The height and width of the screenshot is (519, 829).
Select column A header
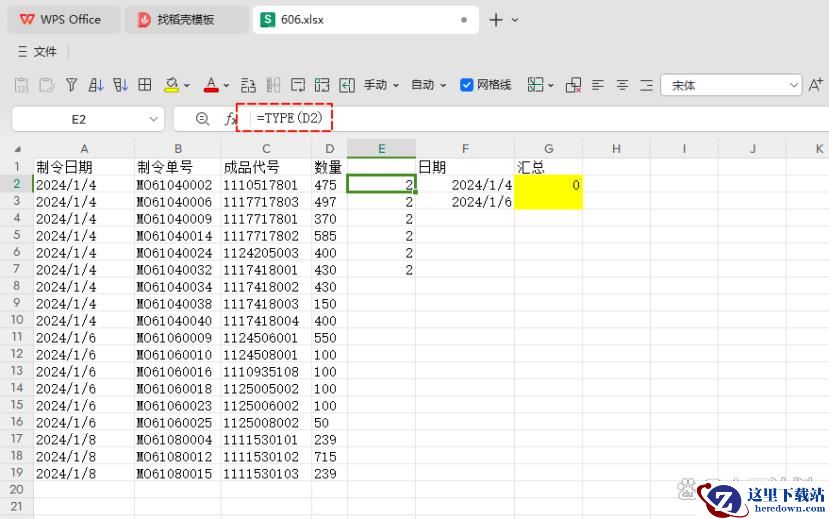84,149
